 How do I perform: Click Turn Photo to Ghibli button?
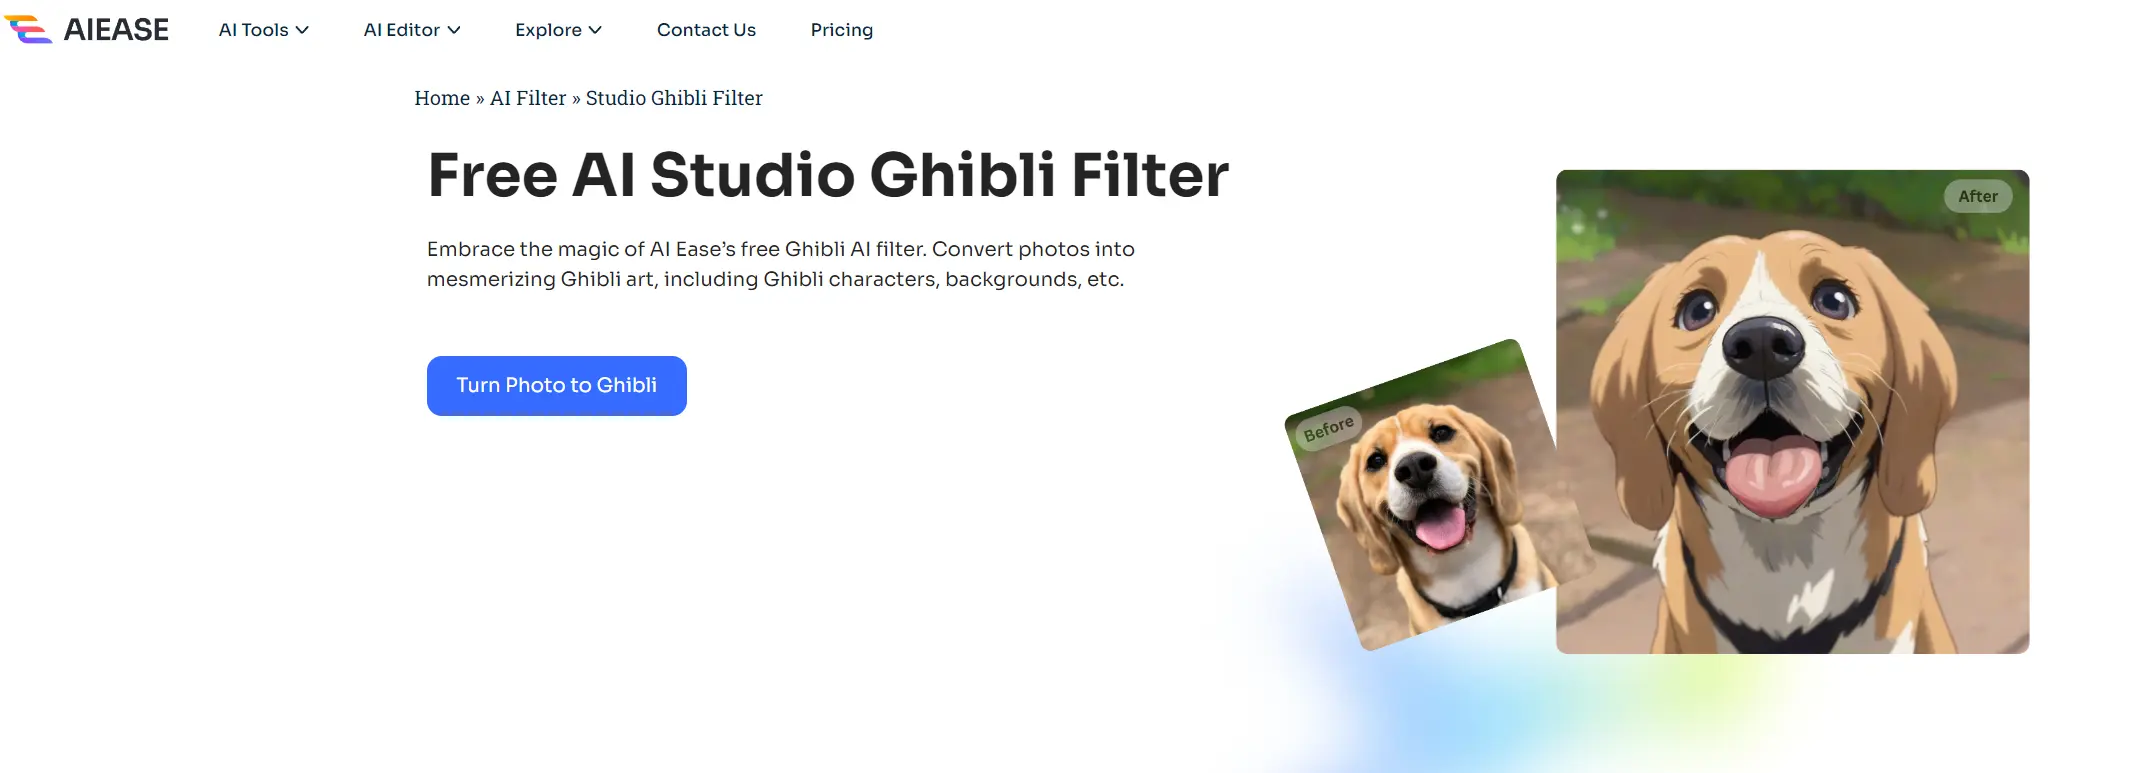(x=557, y=386)
